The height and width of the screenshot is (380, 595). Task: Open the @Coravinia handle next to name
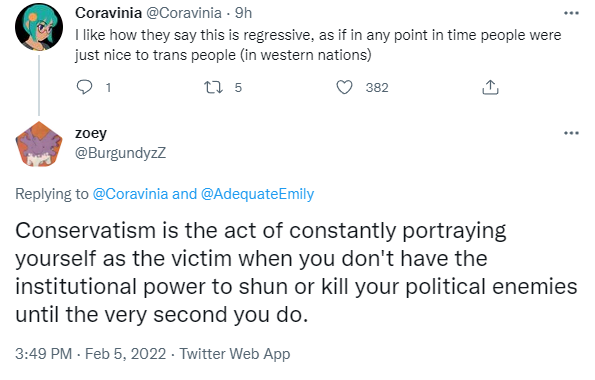coord(184,13)
